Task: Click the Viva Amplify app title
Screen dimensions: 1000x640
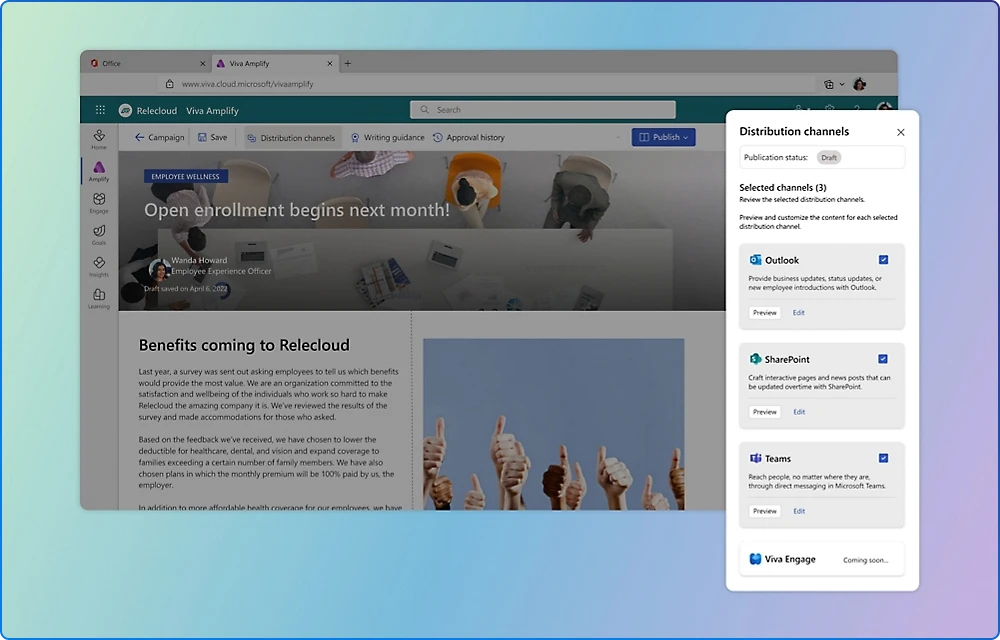Action: click(212, 110)
